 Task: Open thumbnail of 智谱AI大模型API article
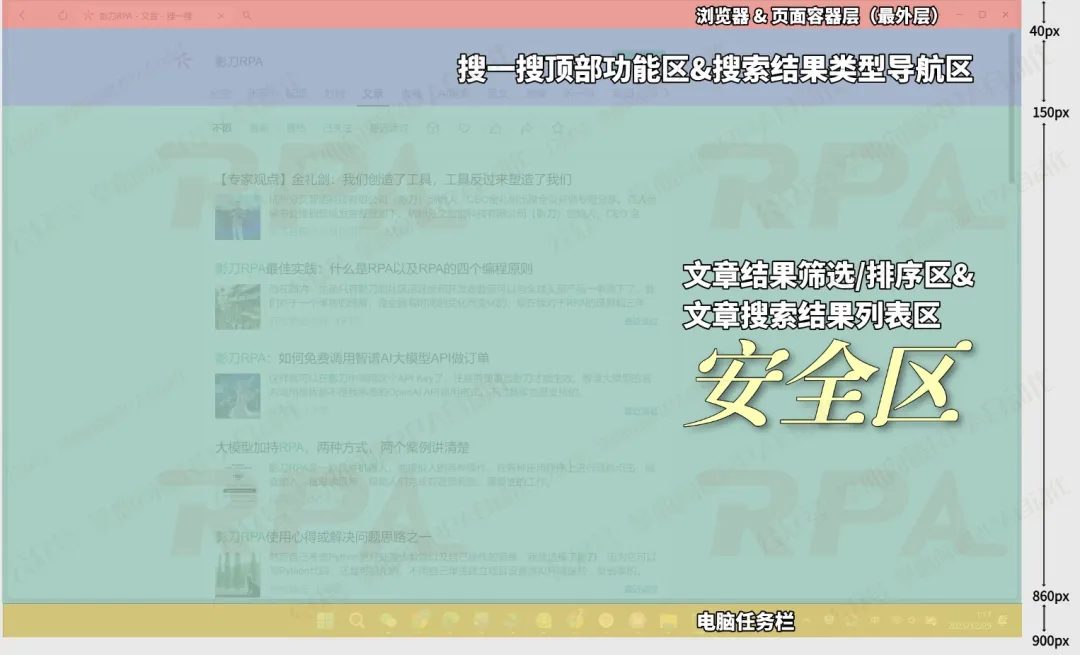click(238, 396)
